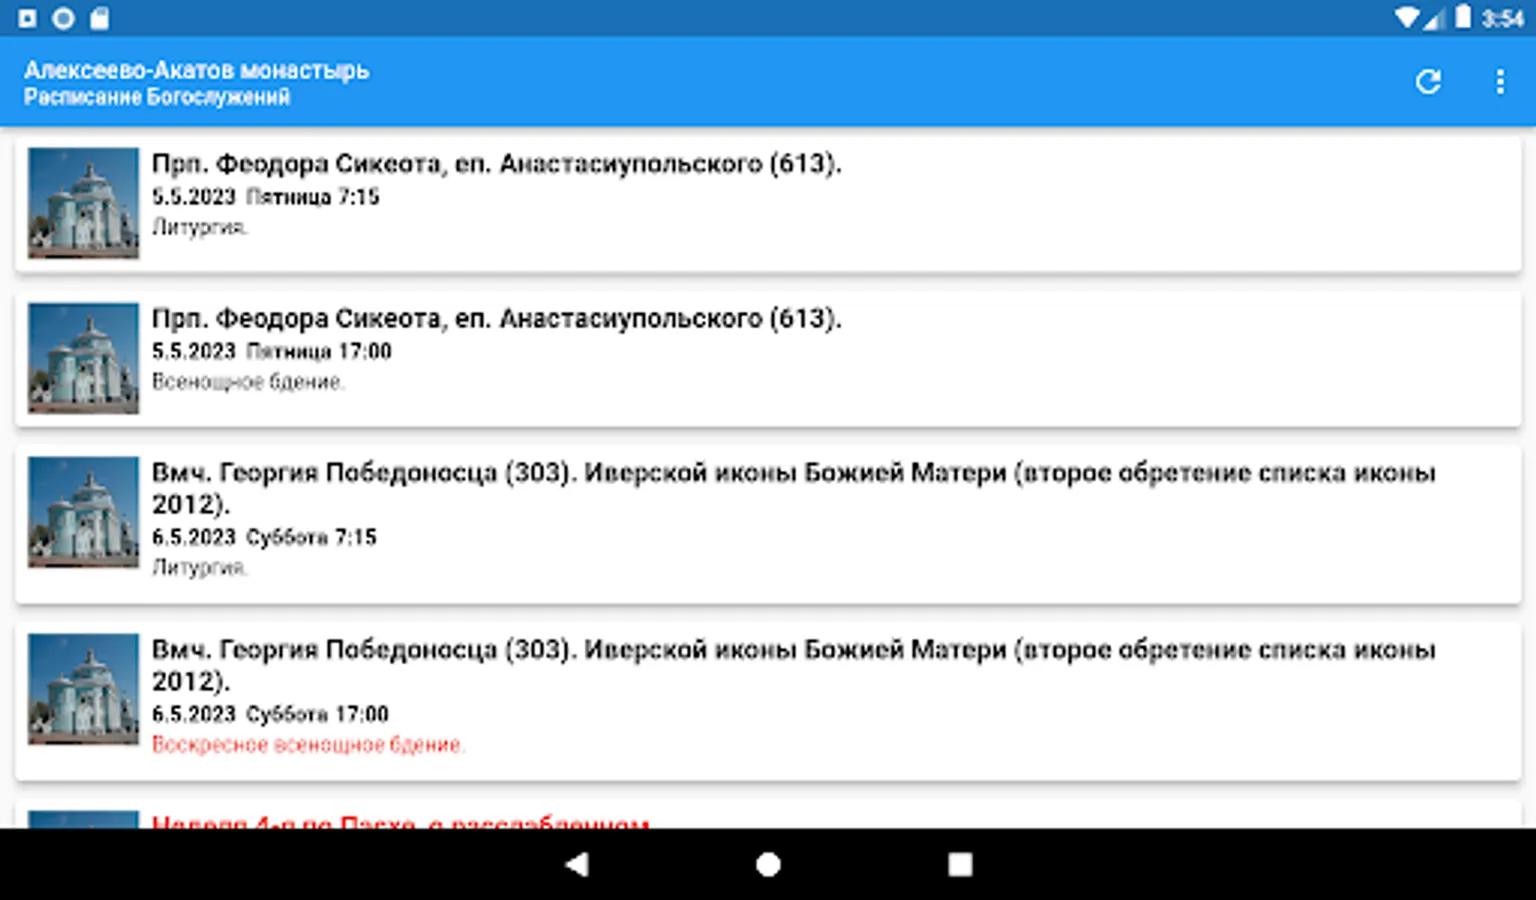Refresh the service schedule
Screen dimensions: 1536x900
pyautogui.click(x=1428, y=82)
